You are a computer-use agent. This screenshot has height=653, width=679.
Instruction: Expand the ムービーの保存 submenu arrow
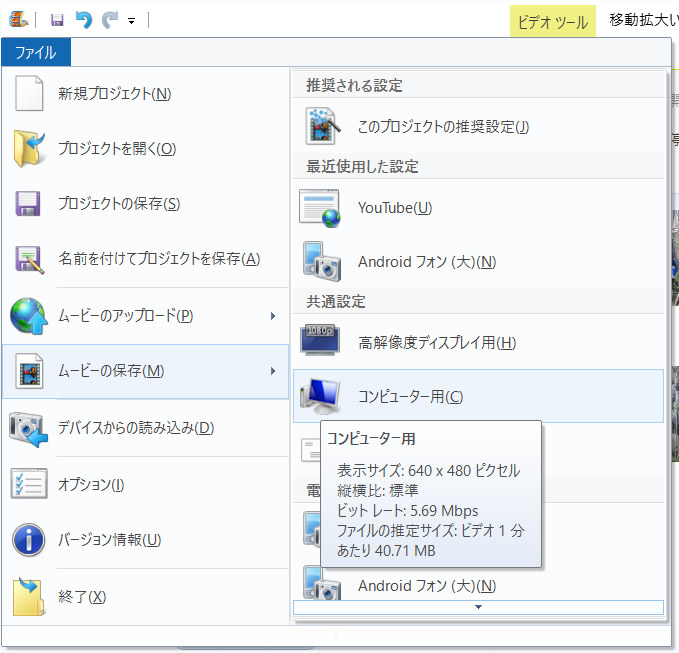273,372
